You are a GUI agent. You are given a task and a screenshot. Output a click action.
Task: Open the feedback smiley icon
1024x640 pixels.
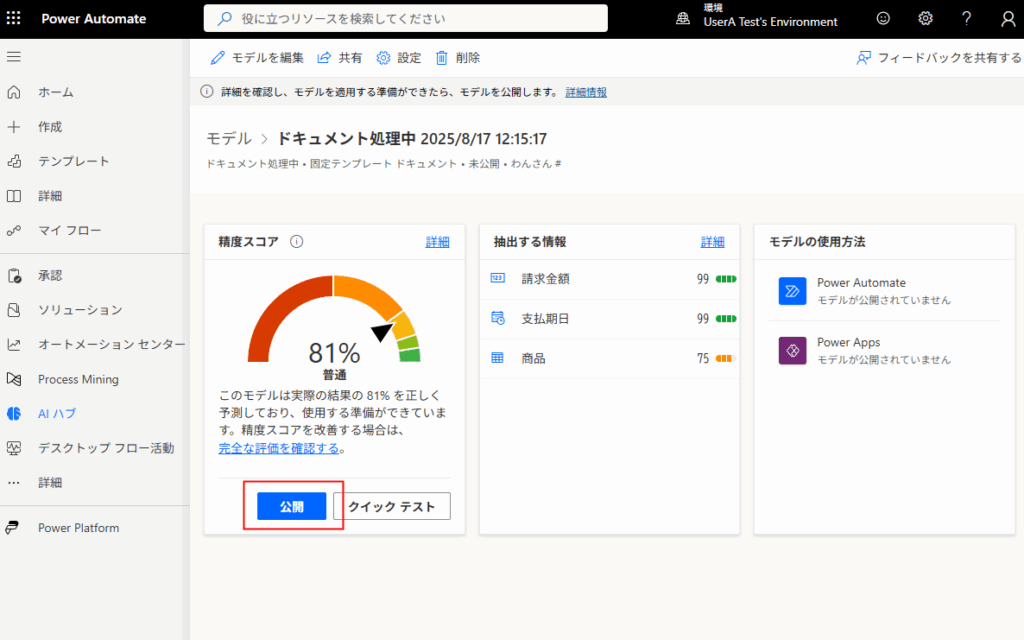883,18
